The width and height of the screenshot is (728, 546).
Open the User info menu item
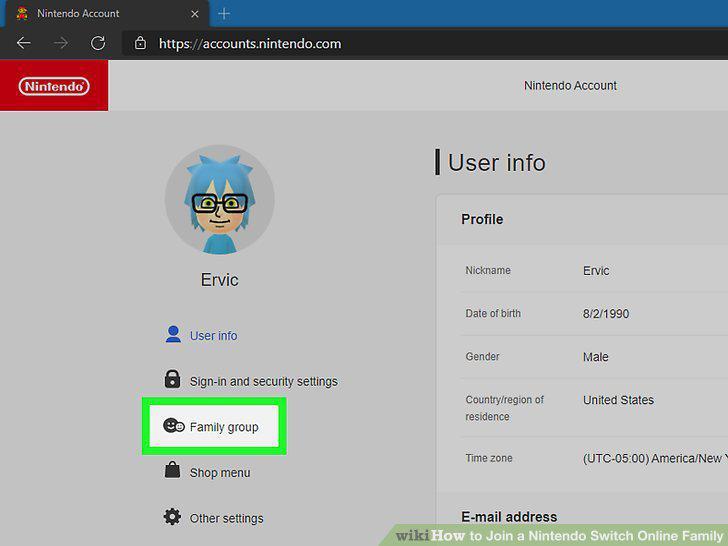pos(214,335)
